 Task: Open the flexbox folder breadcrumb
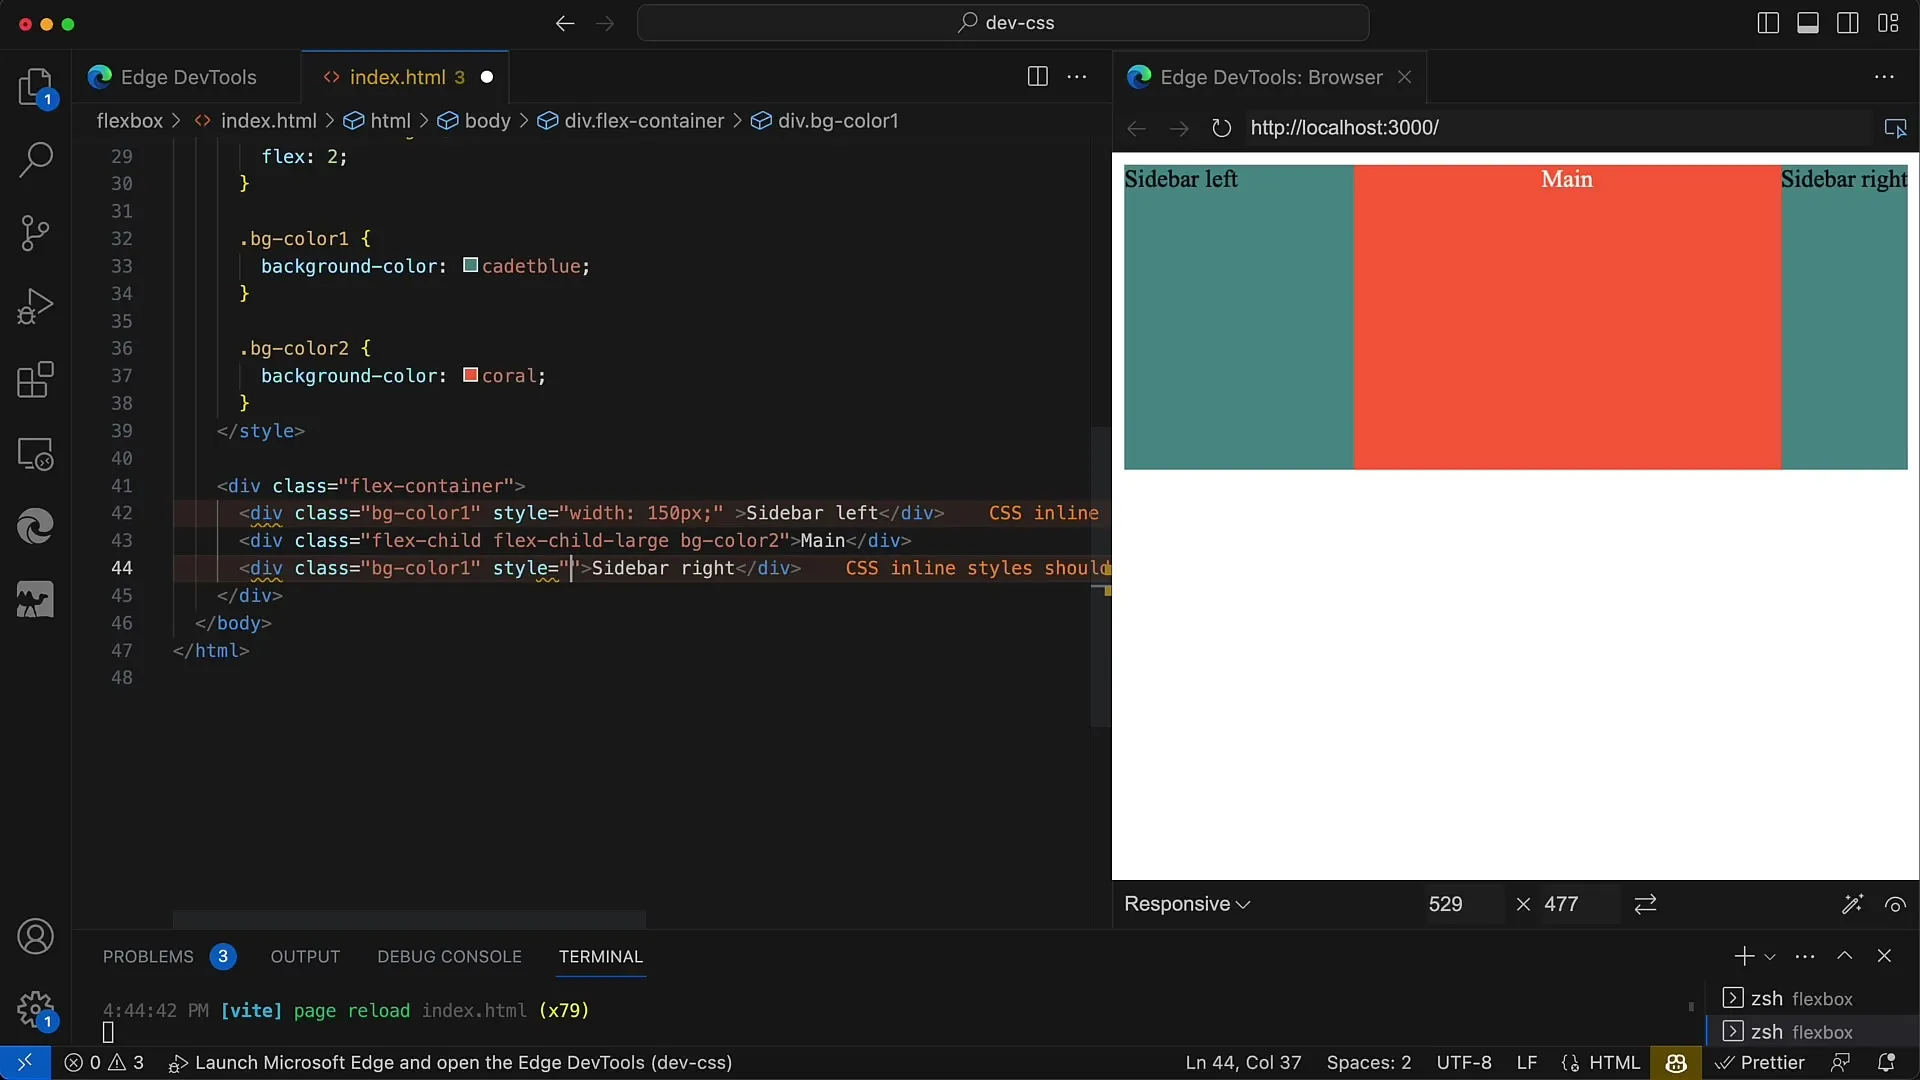(x=129, y=121)
